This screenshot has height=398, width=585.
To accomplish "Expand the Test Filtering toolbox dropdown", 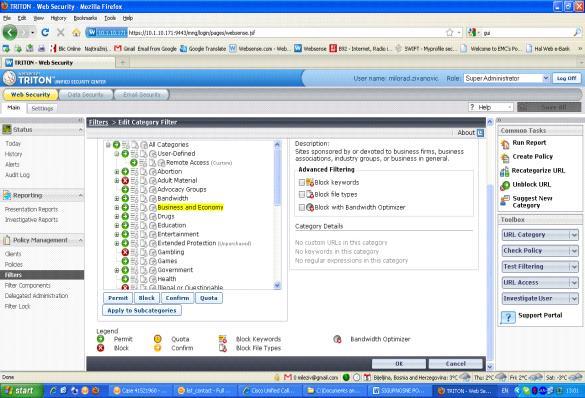I will click(574, 267).
